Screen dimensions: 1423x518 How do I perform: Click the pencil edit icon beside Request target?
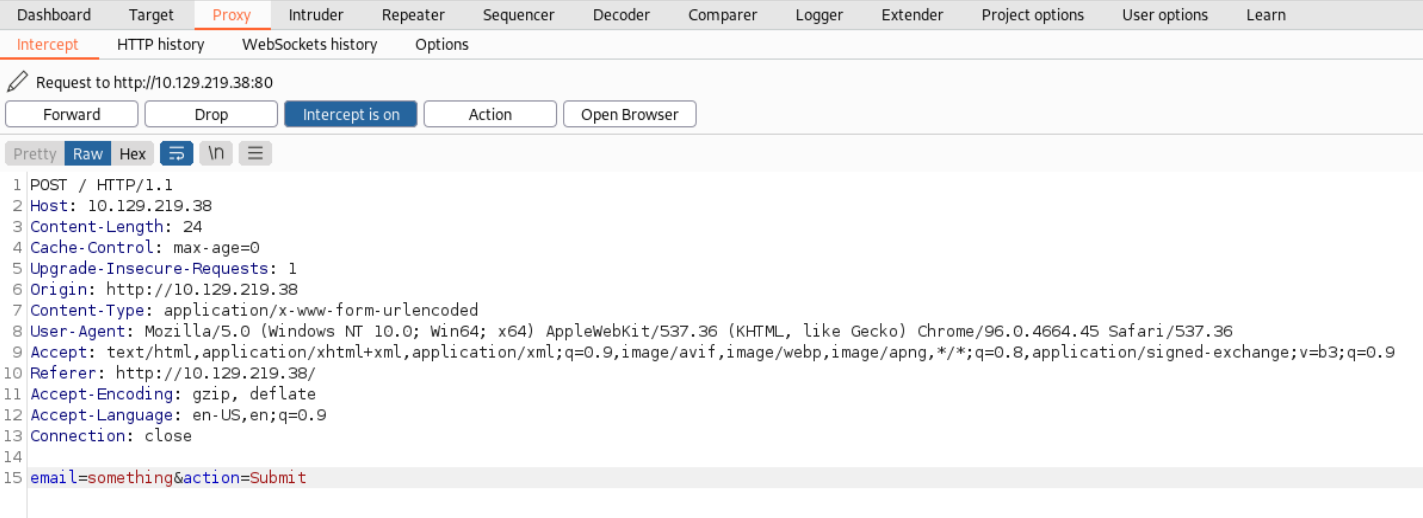click(x=18, y=82)
